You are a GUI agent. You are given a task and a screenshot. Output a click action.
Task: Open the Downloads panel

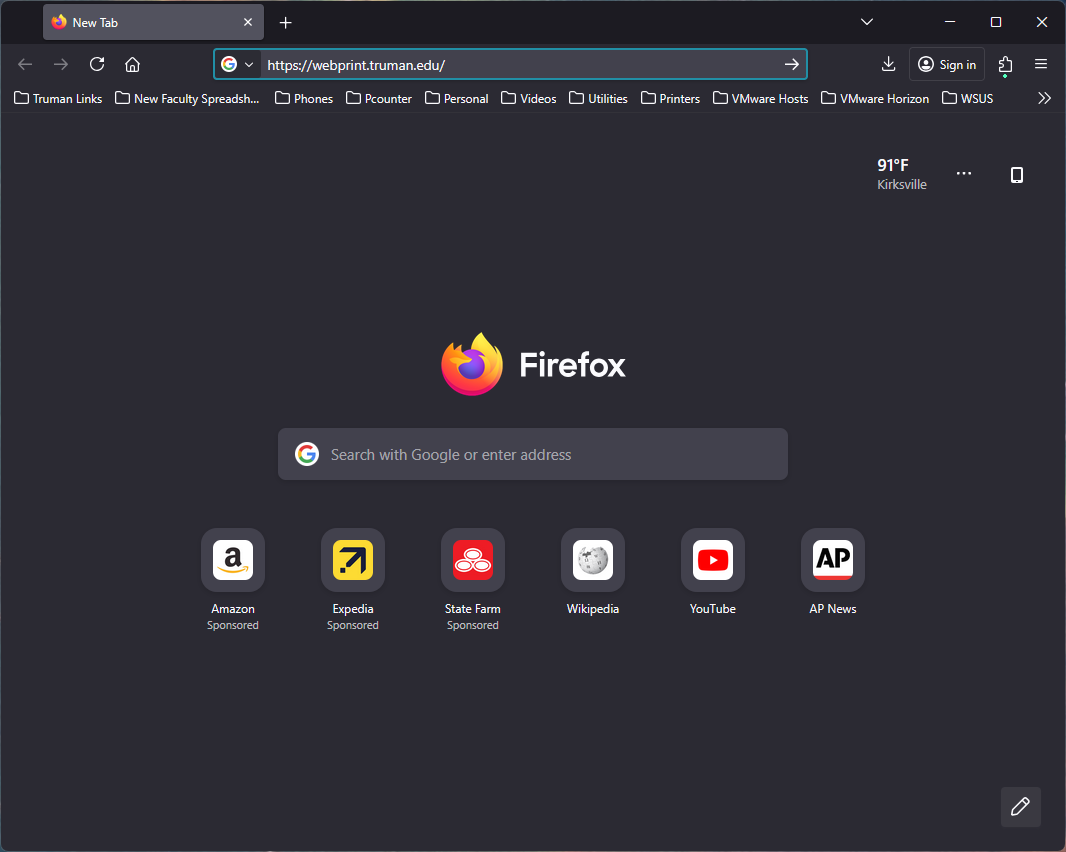click(x=888, y=65)
